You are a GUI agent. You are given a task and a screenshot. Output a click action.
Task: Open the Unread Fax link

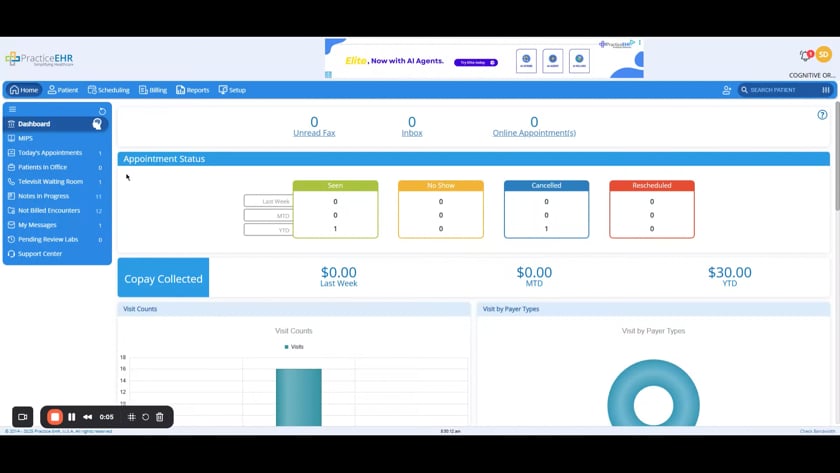point(314,133)
